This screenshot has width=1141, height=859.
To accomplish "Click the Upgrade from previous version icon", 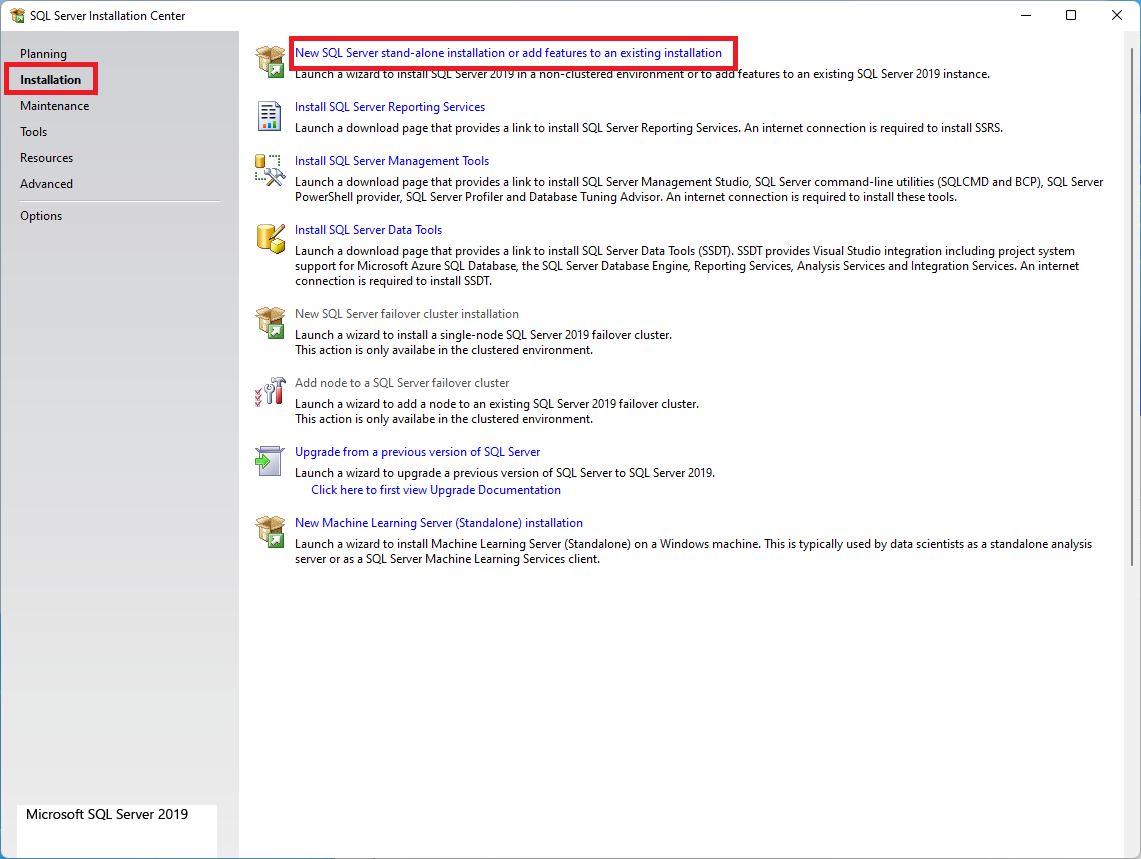I will 269,460.
